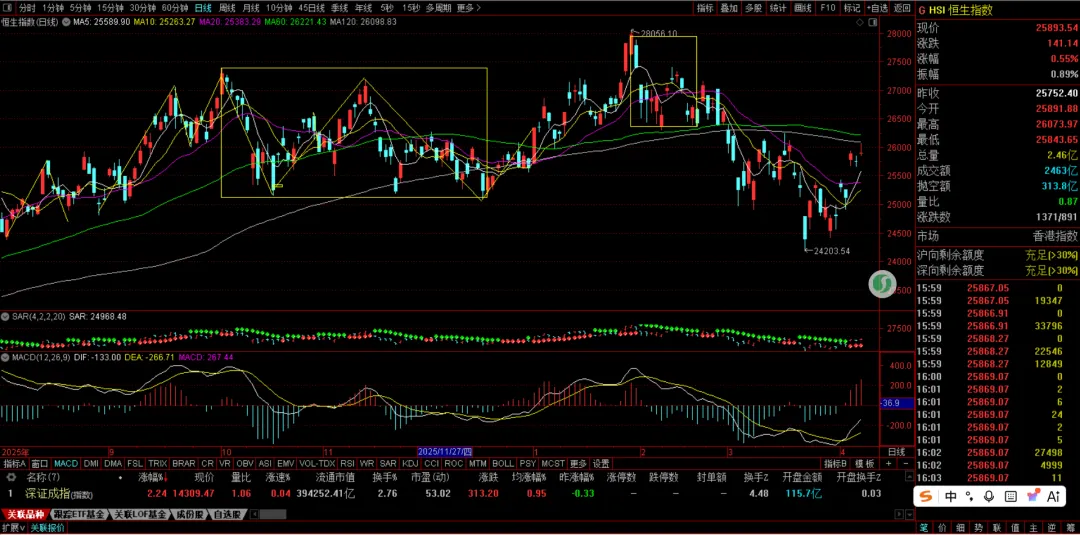Toggle right panel icon near MA header
Image resolution: width=1080 pixels, height=535 pixels.
(873, 22)
